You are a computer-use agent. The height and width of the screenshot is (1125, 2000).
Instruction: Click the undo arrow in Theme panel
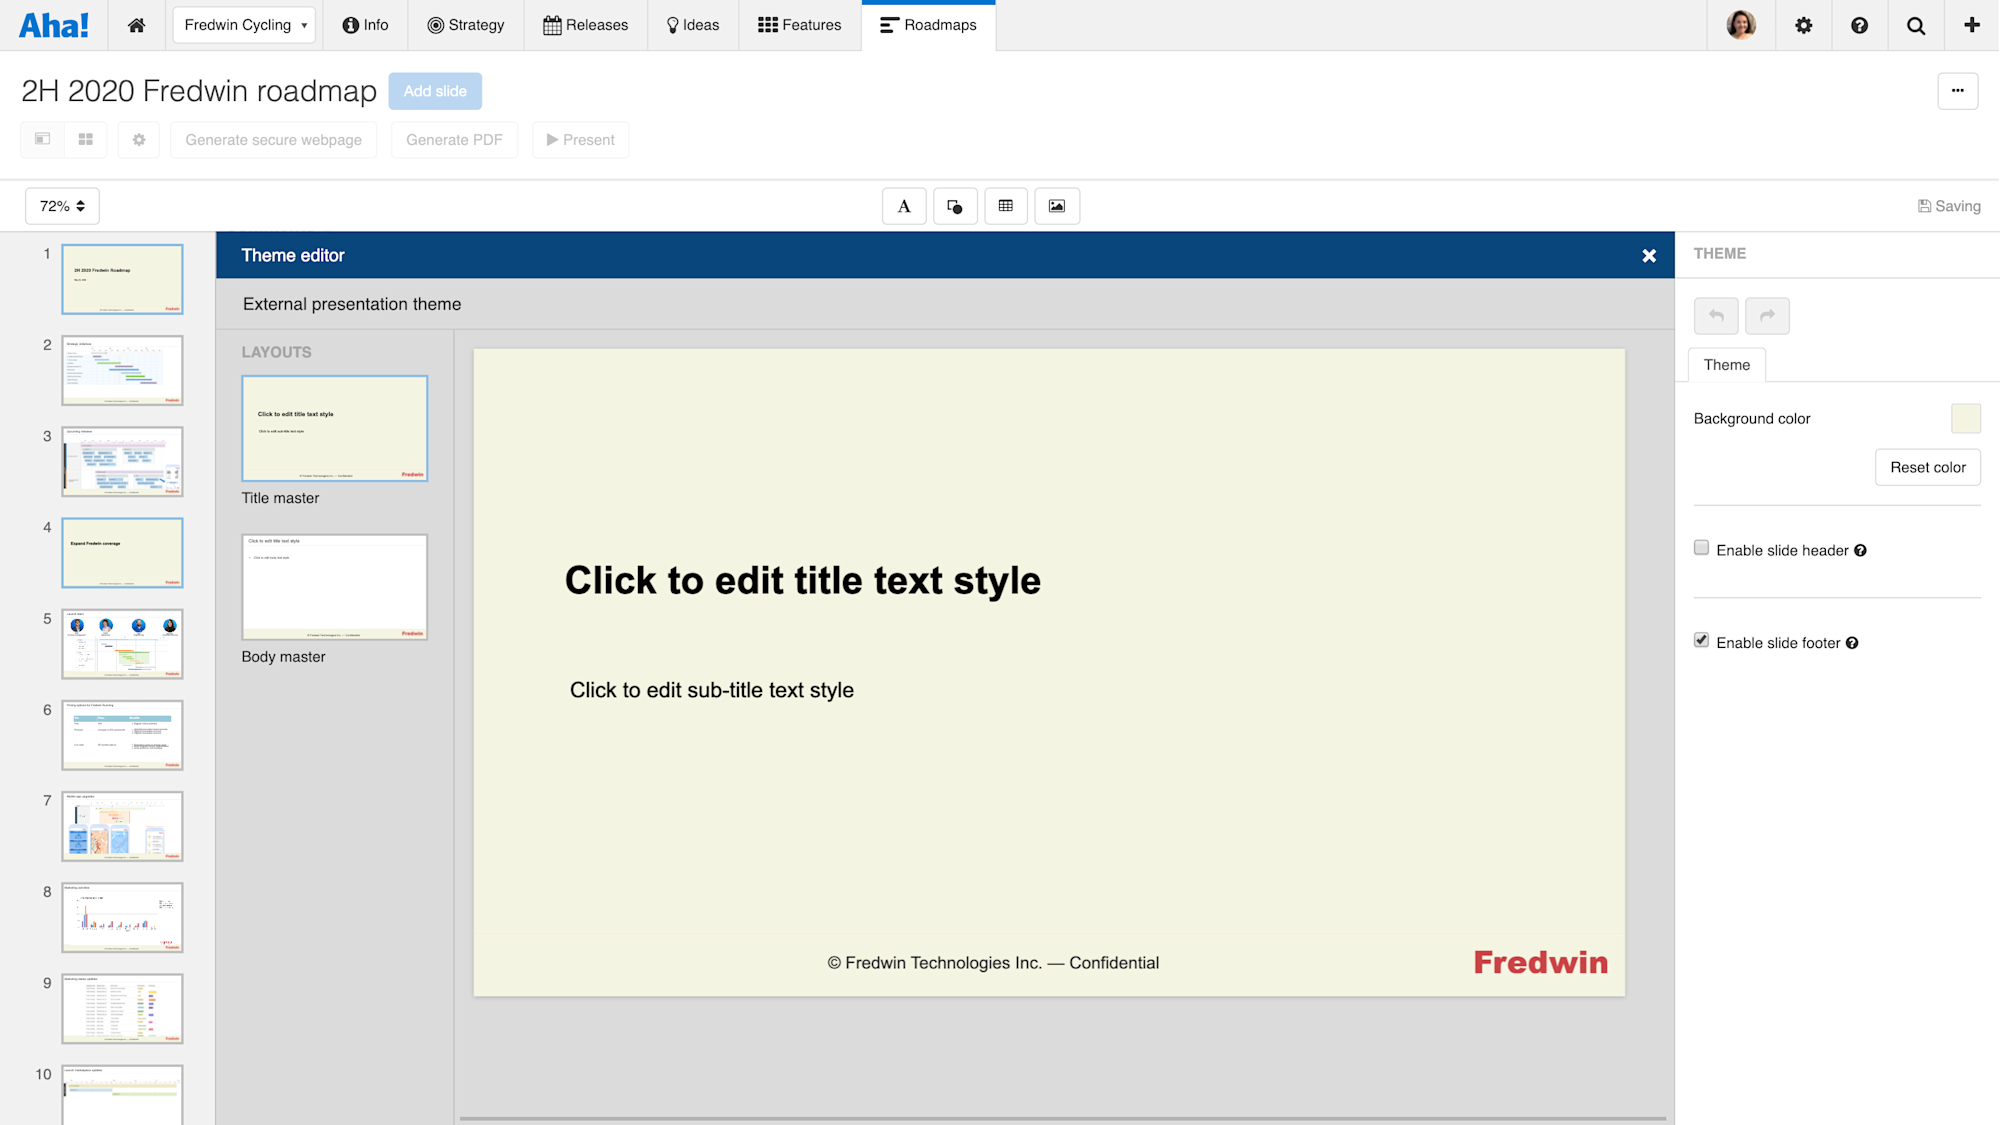pos(1716,316)
